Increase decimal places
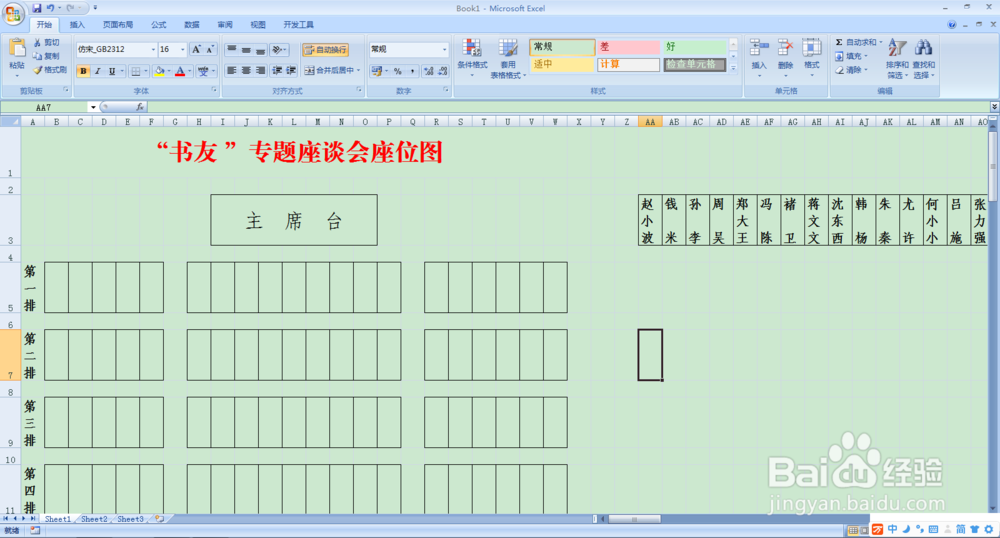The width and height of the screenshot is (1000, 538). (429, 71)
